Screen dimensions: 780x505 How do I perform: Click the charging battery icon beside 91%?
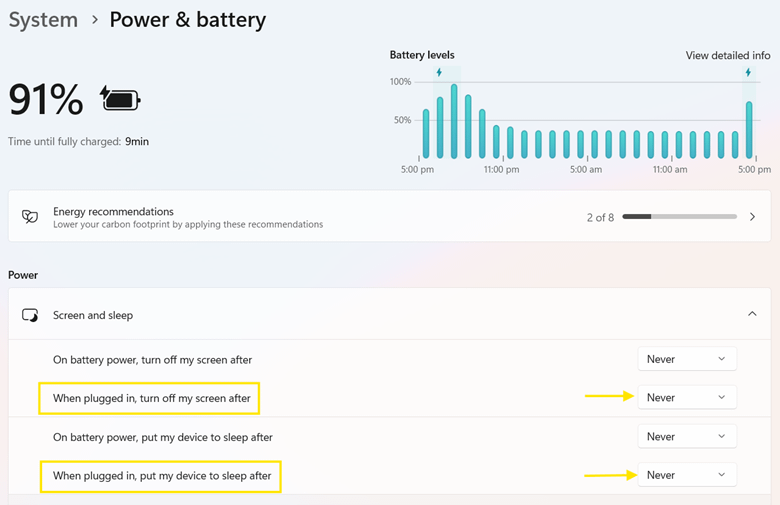(120, 99)
